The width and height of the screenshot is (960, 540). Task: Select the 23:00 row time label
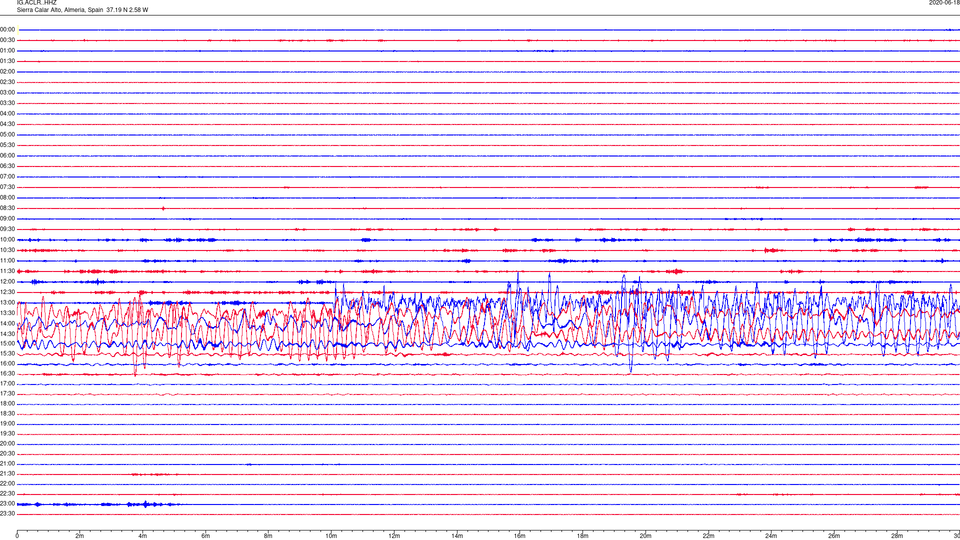pyautogui.click(x=7, y=504)
